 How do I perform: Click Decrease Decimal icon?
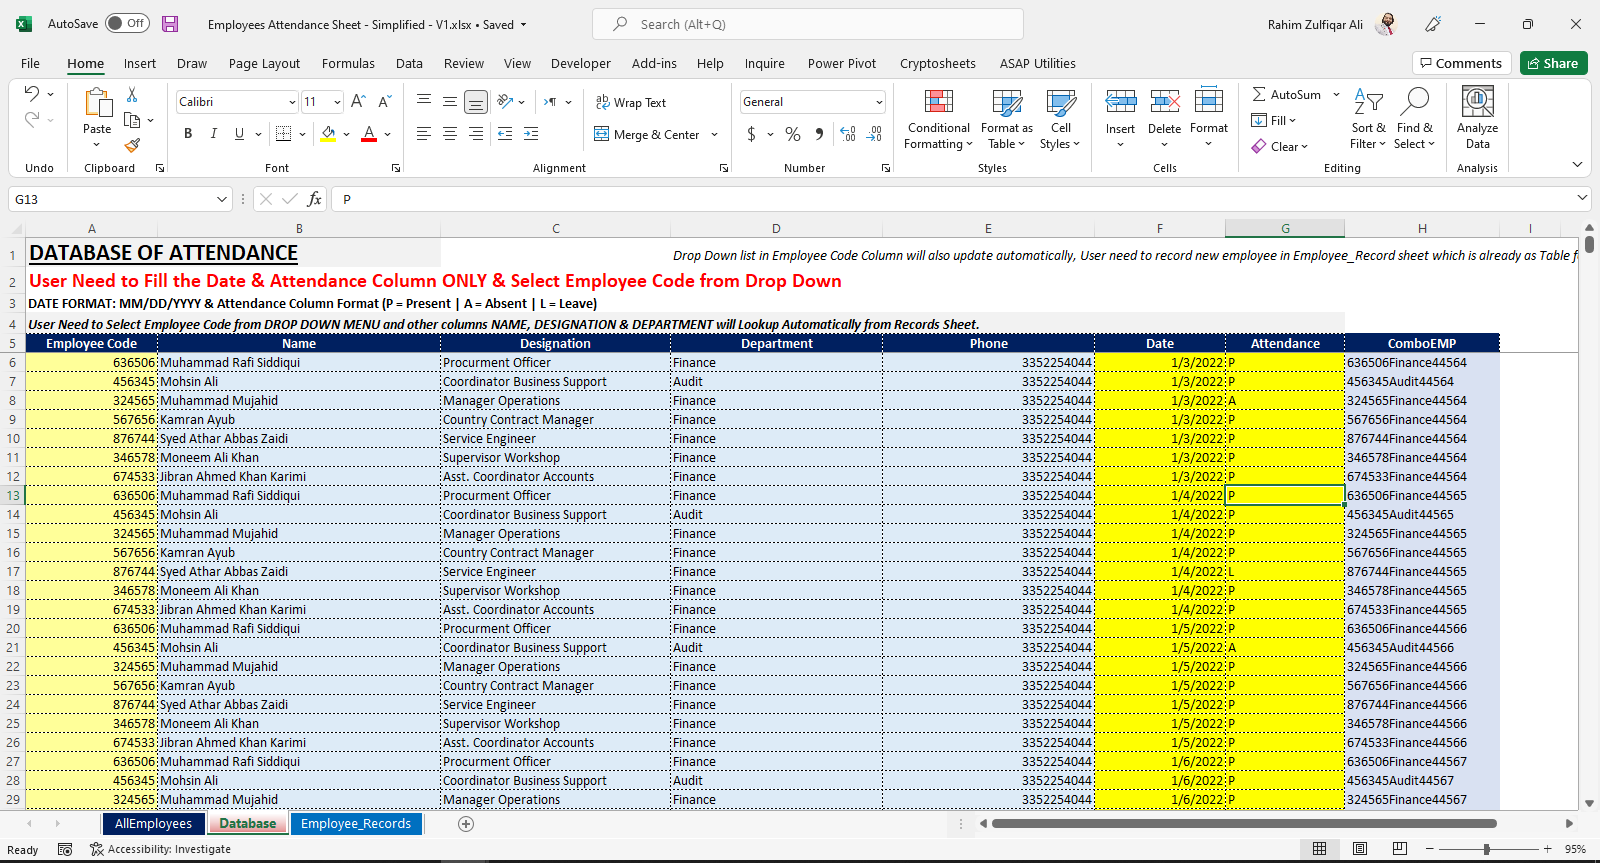tap(875, 134)
